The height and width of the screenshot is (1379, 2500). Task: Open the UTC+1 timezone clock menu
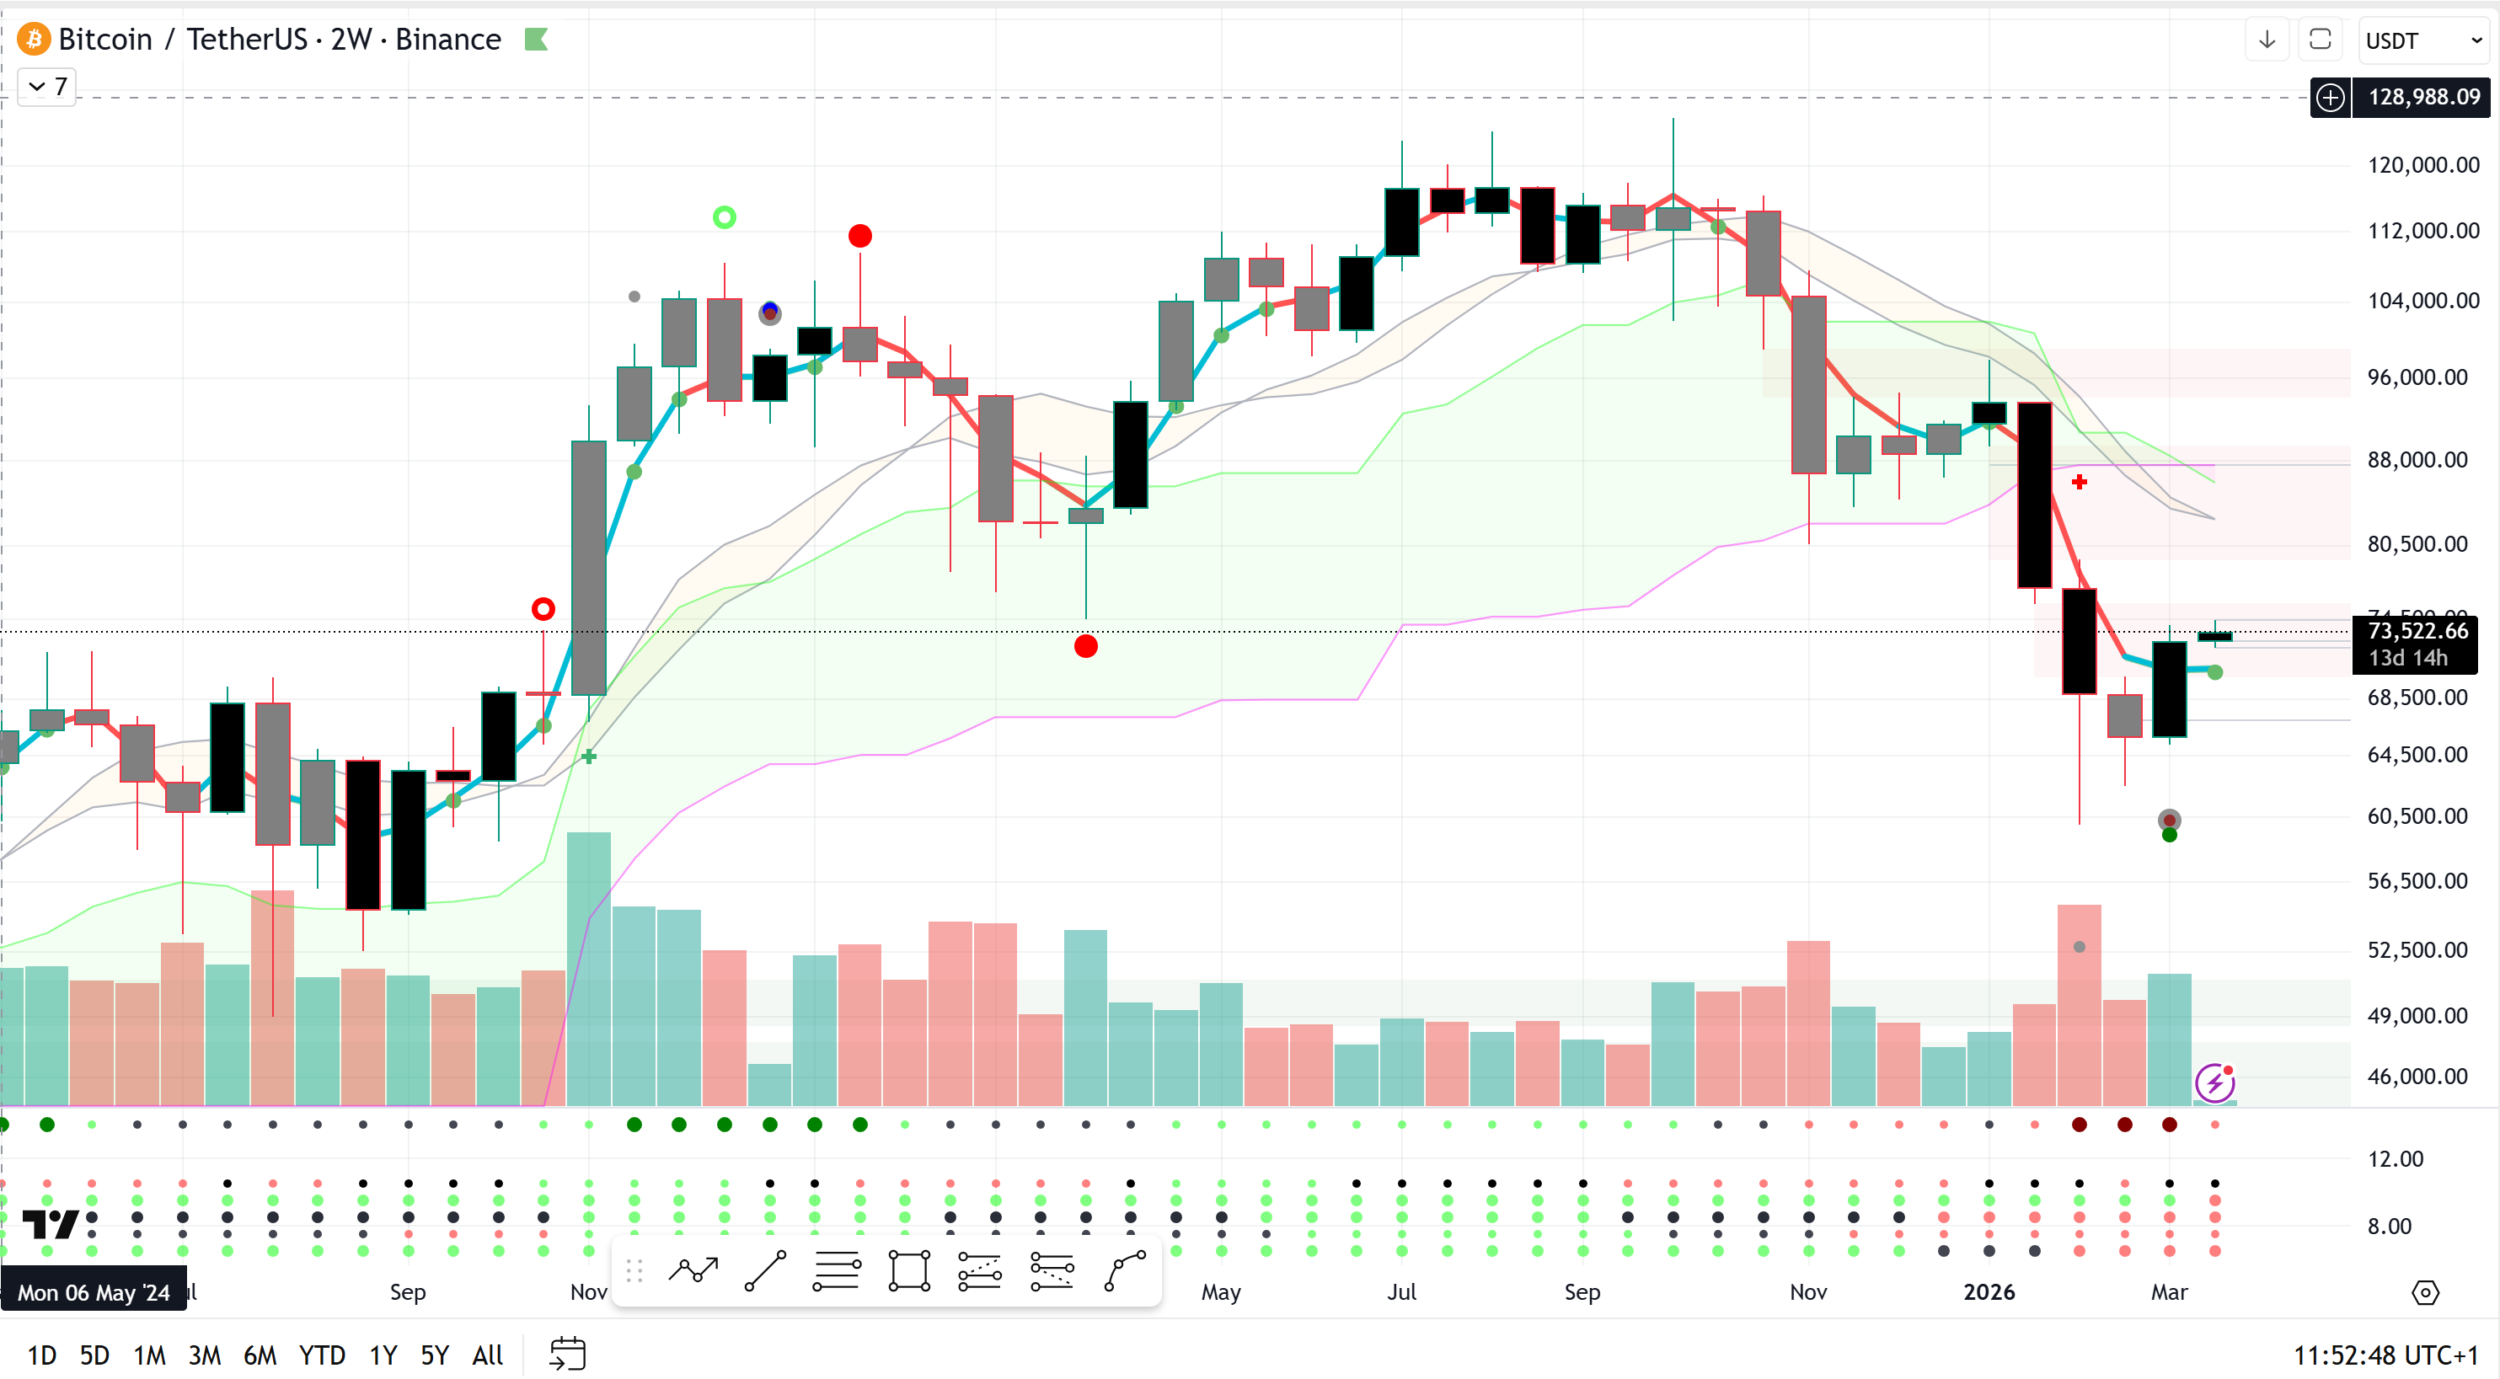(2385, 1355)
